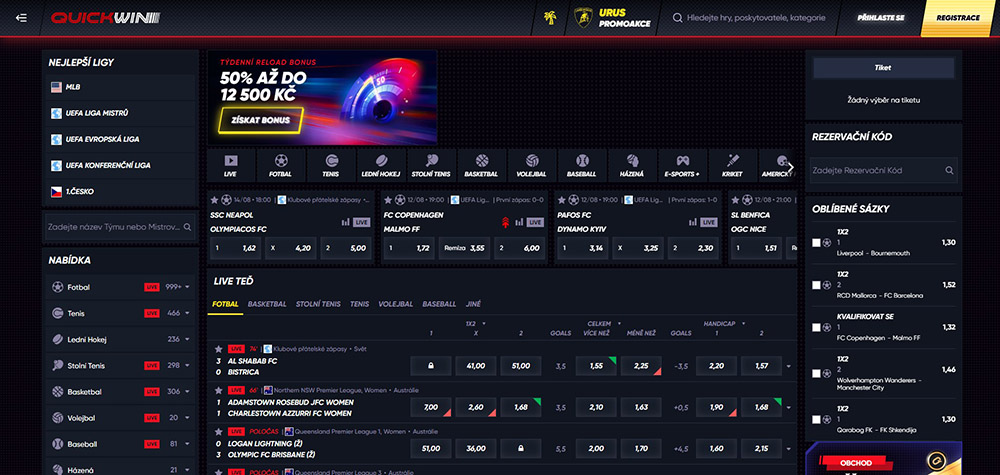Viewport: 1000px width, 475px height.
Task: Favorite the Al Shabab FC live match
Action: point(219,349)
